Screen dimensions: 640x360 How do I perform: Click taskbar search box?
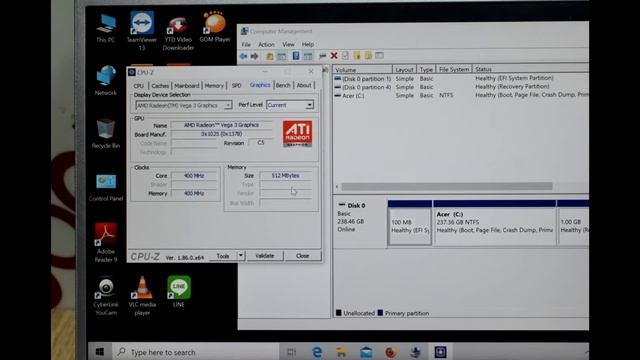click(x=196, y=352)
